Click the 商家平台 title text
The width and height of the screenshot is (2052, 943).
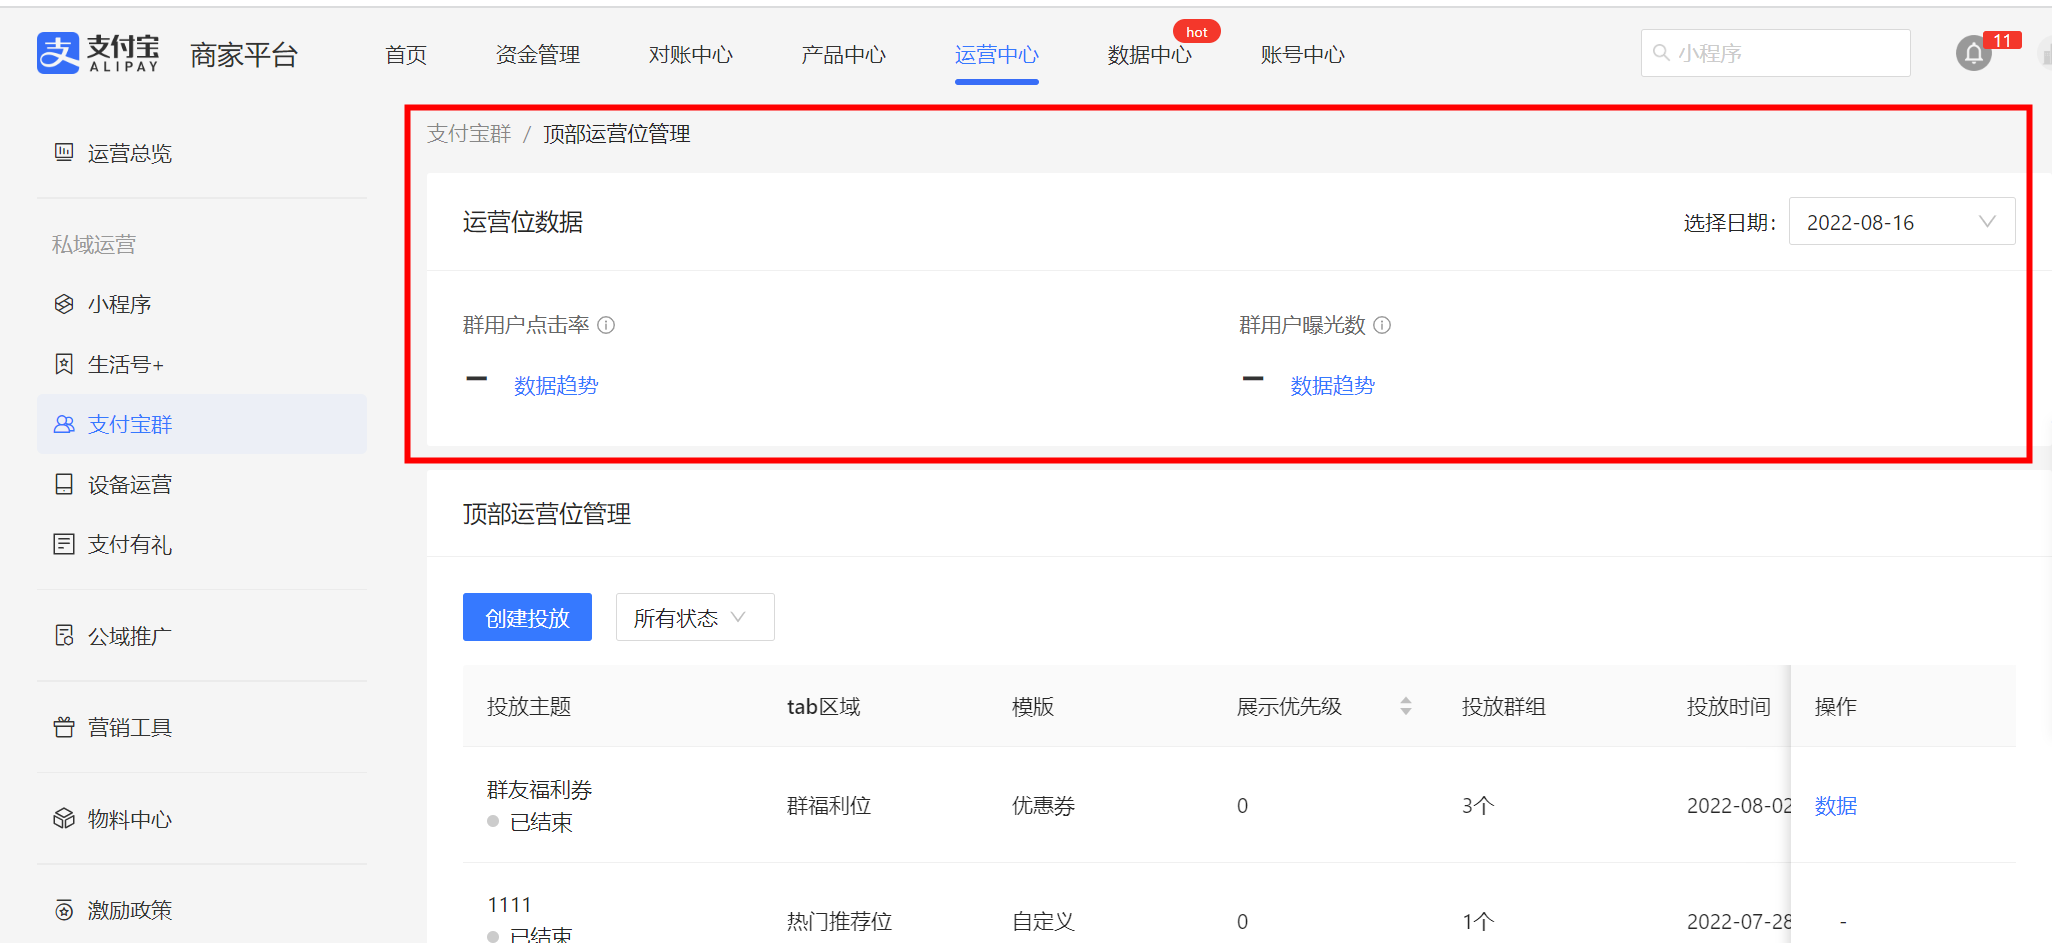(244, 55)
